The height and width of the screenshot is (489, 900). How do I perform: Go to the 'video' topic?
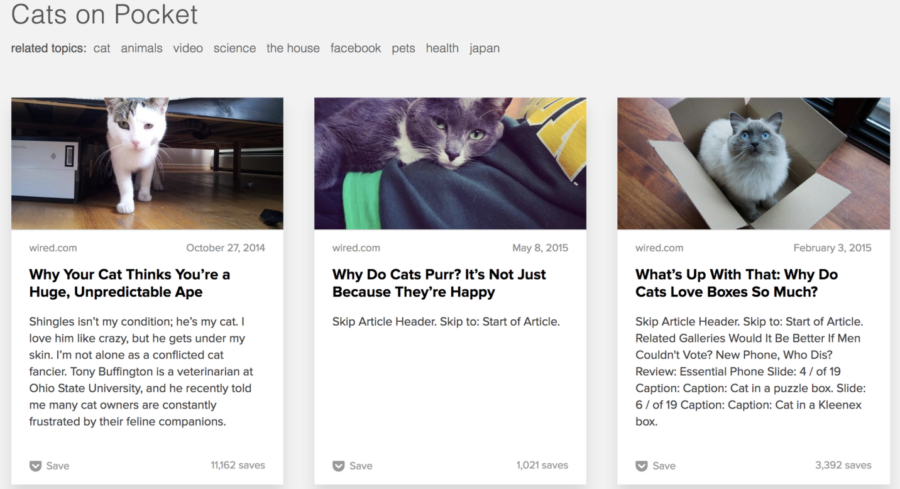click(x=188, y=48)
